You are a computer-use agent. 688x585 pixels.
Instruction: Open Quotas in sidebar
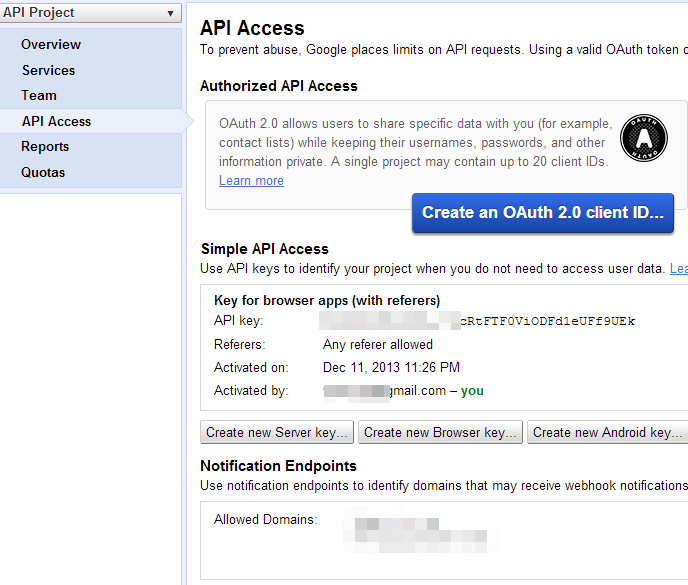[x=43, y=172]
